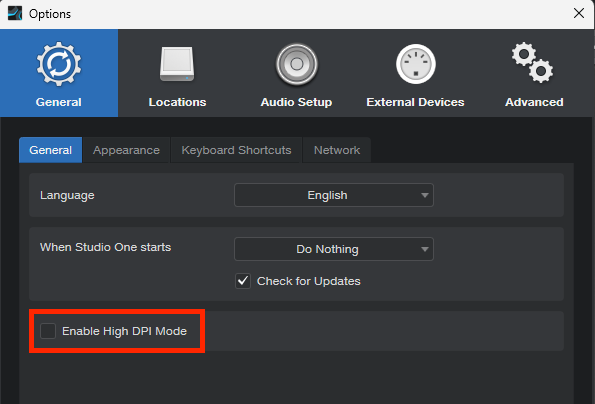
Task: Open External Devices MIDI connector icon
Action: (x=416, y=73)
